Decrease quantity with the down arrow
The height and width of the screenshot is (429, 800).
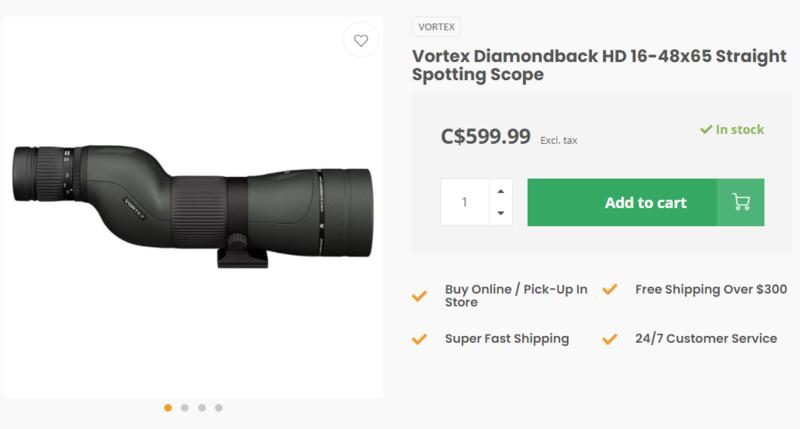[500, 213]
